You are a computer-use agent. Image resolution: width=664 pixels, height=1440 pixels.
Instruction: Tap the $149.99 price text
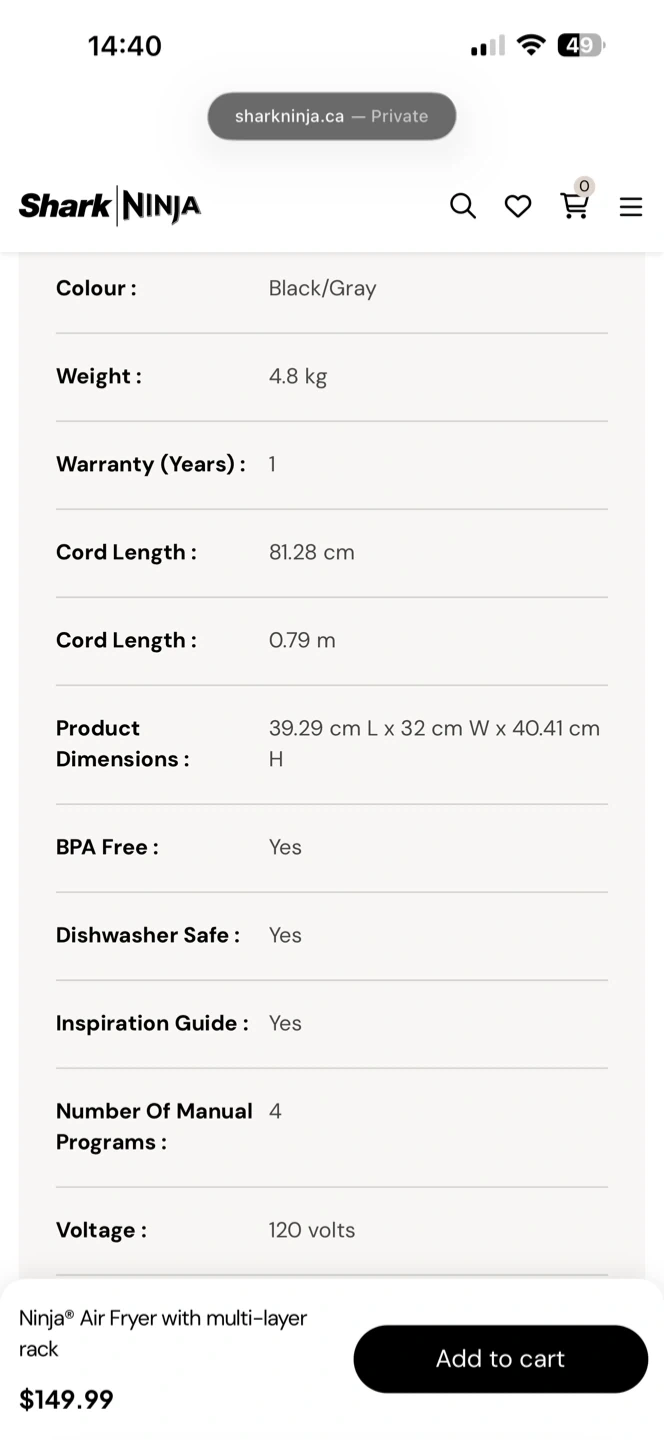66,1399
